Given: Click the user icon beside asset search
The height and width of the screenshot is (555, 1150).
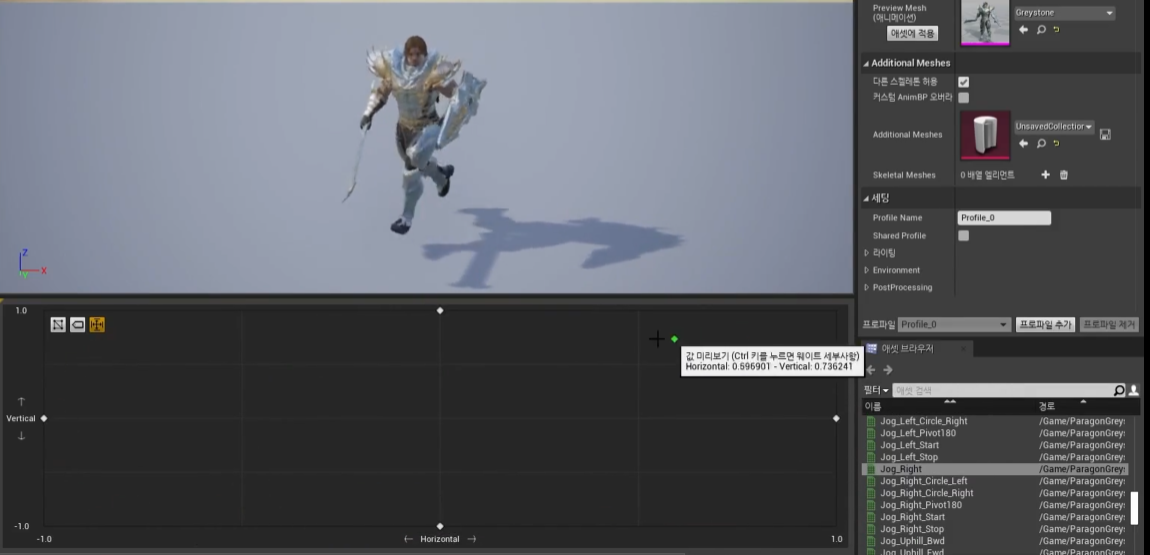Looking at the screenshot, I should 1134,391.
